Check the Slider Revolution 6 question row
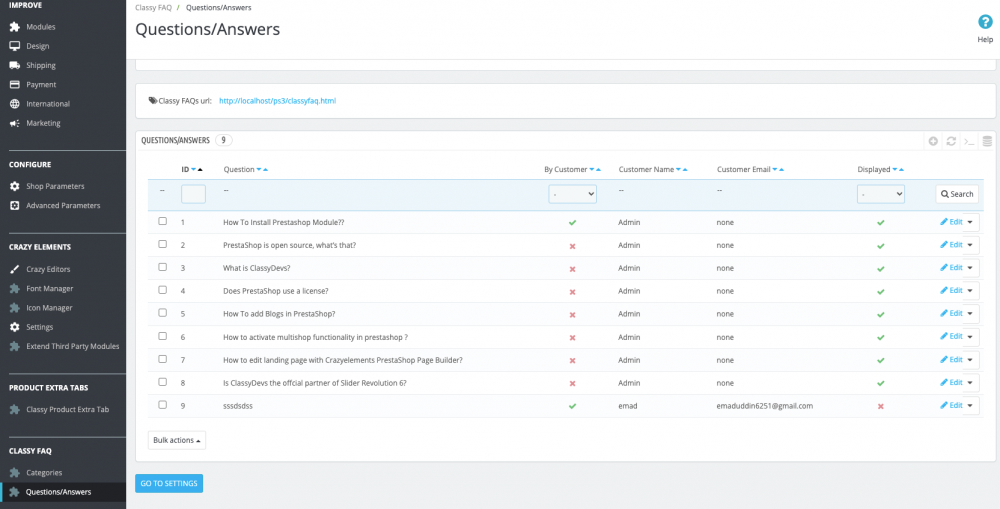1000x509 pixels. pos(163,382)
